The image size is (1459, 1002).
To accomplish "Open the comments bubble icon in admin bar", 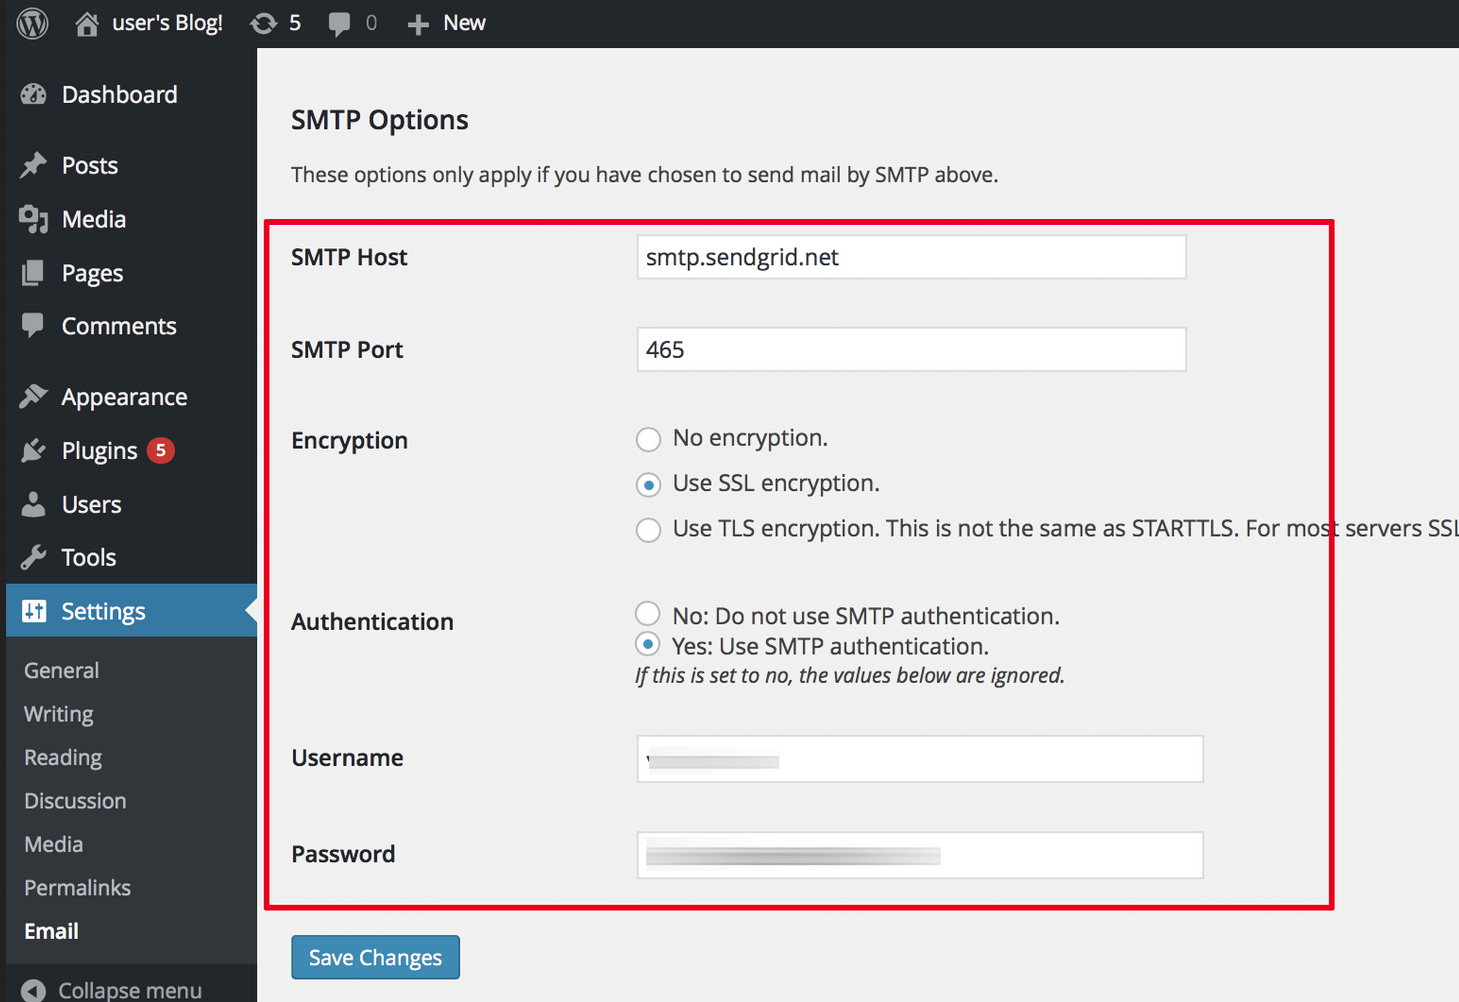I will [x=340, y=24].
